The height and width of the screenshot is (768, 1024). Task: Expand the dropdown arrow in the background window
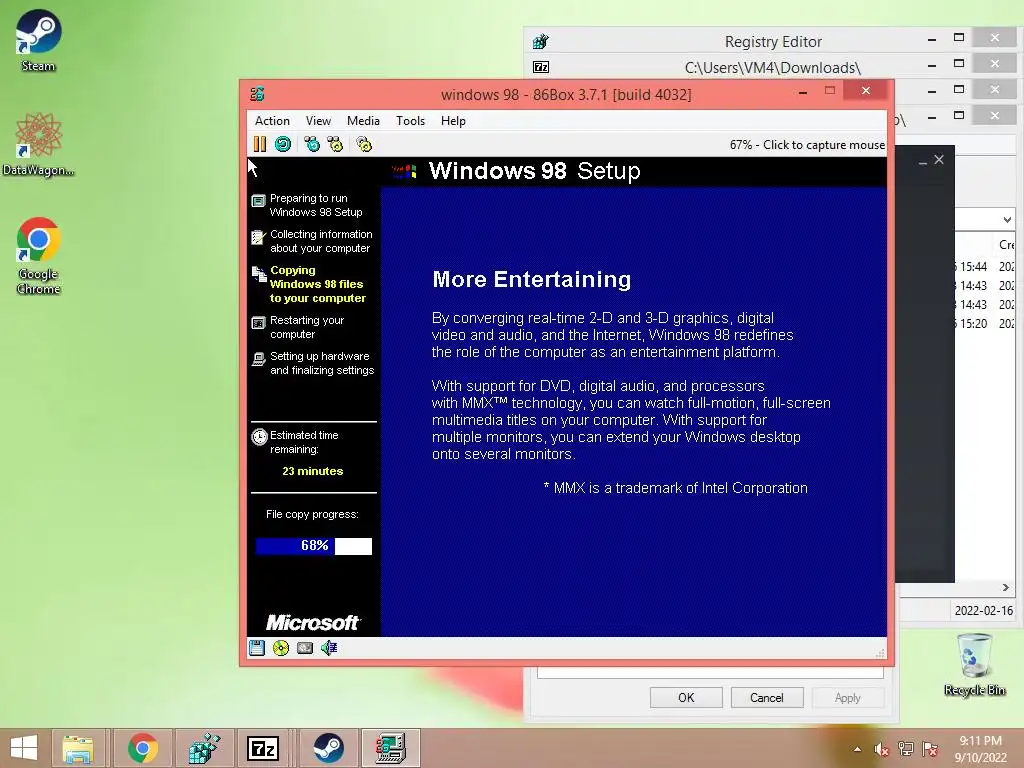point(1007,219)
